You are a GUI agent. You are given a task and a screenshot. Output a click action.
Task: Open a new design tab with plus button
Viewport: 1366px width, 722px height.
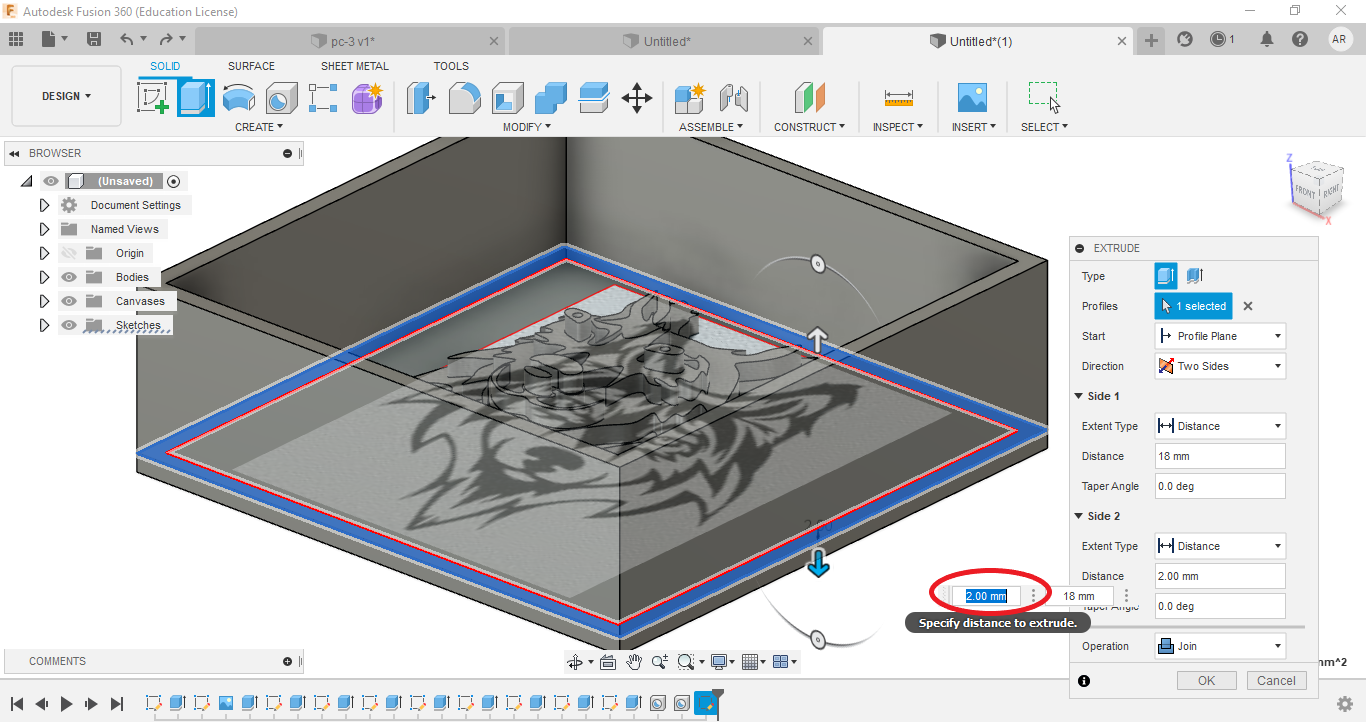click(1152, 40)
